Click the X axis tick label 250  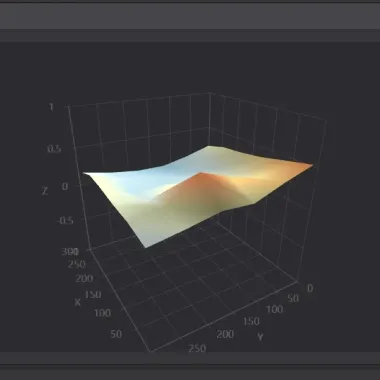[x=77, y=264]
